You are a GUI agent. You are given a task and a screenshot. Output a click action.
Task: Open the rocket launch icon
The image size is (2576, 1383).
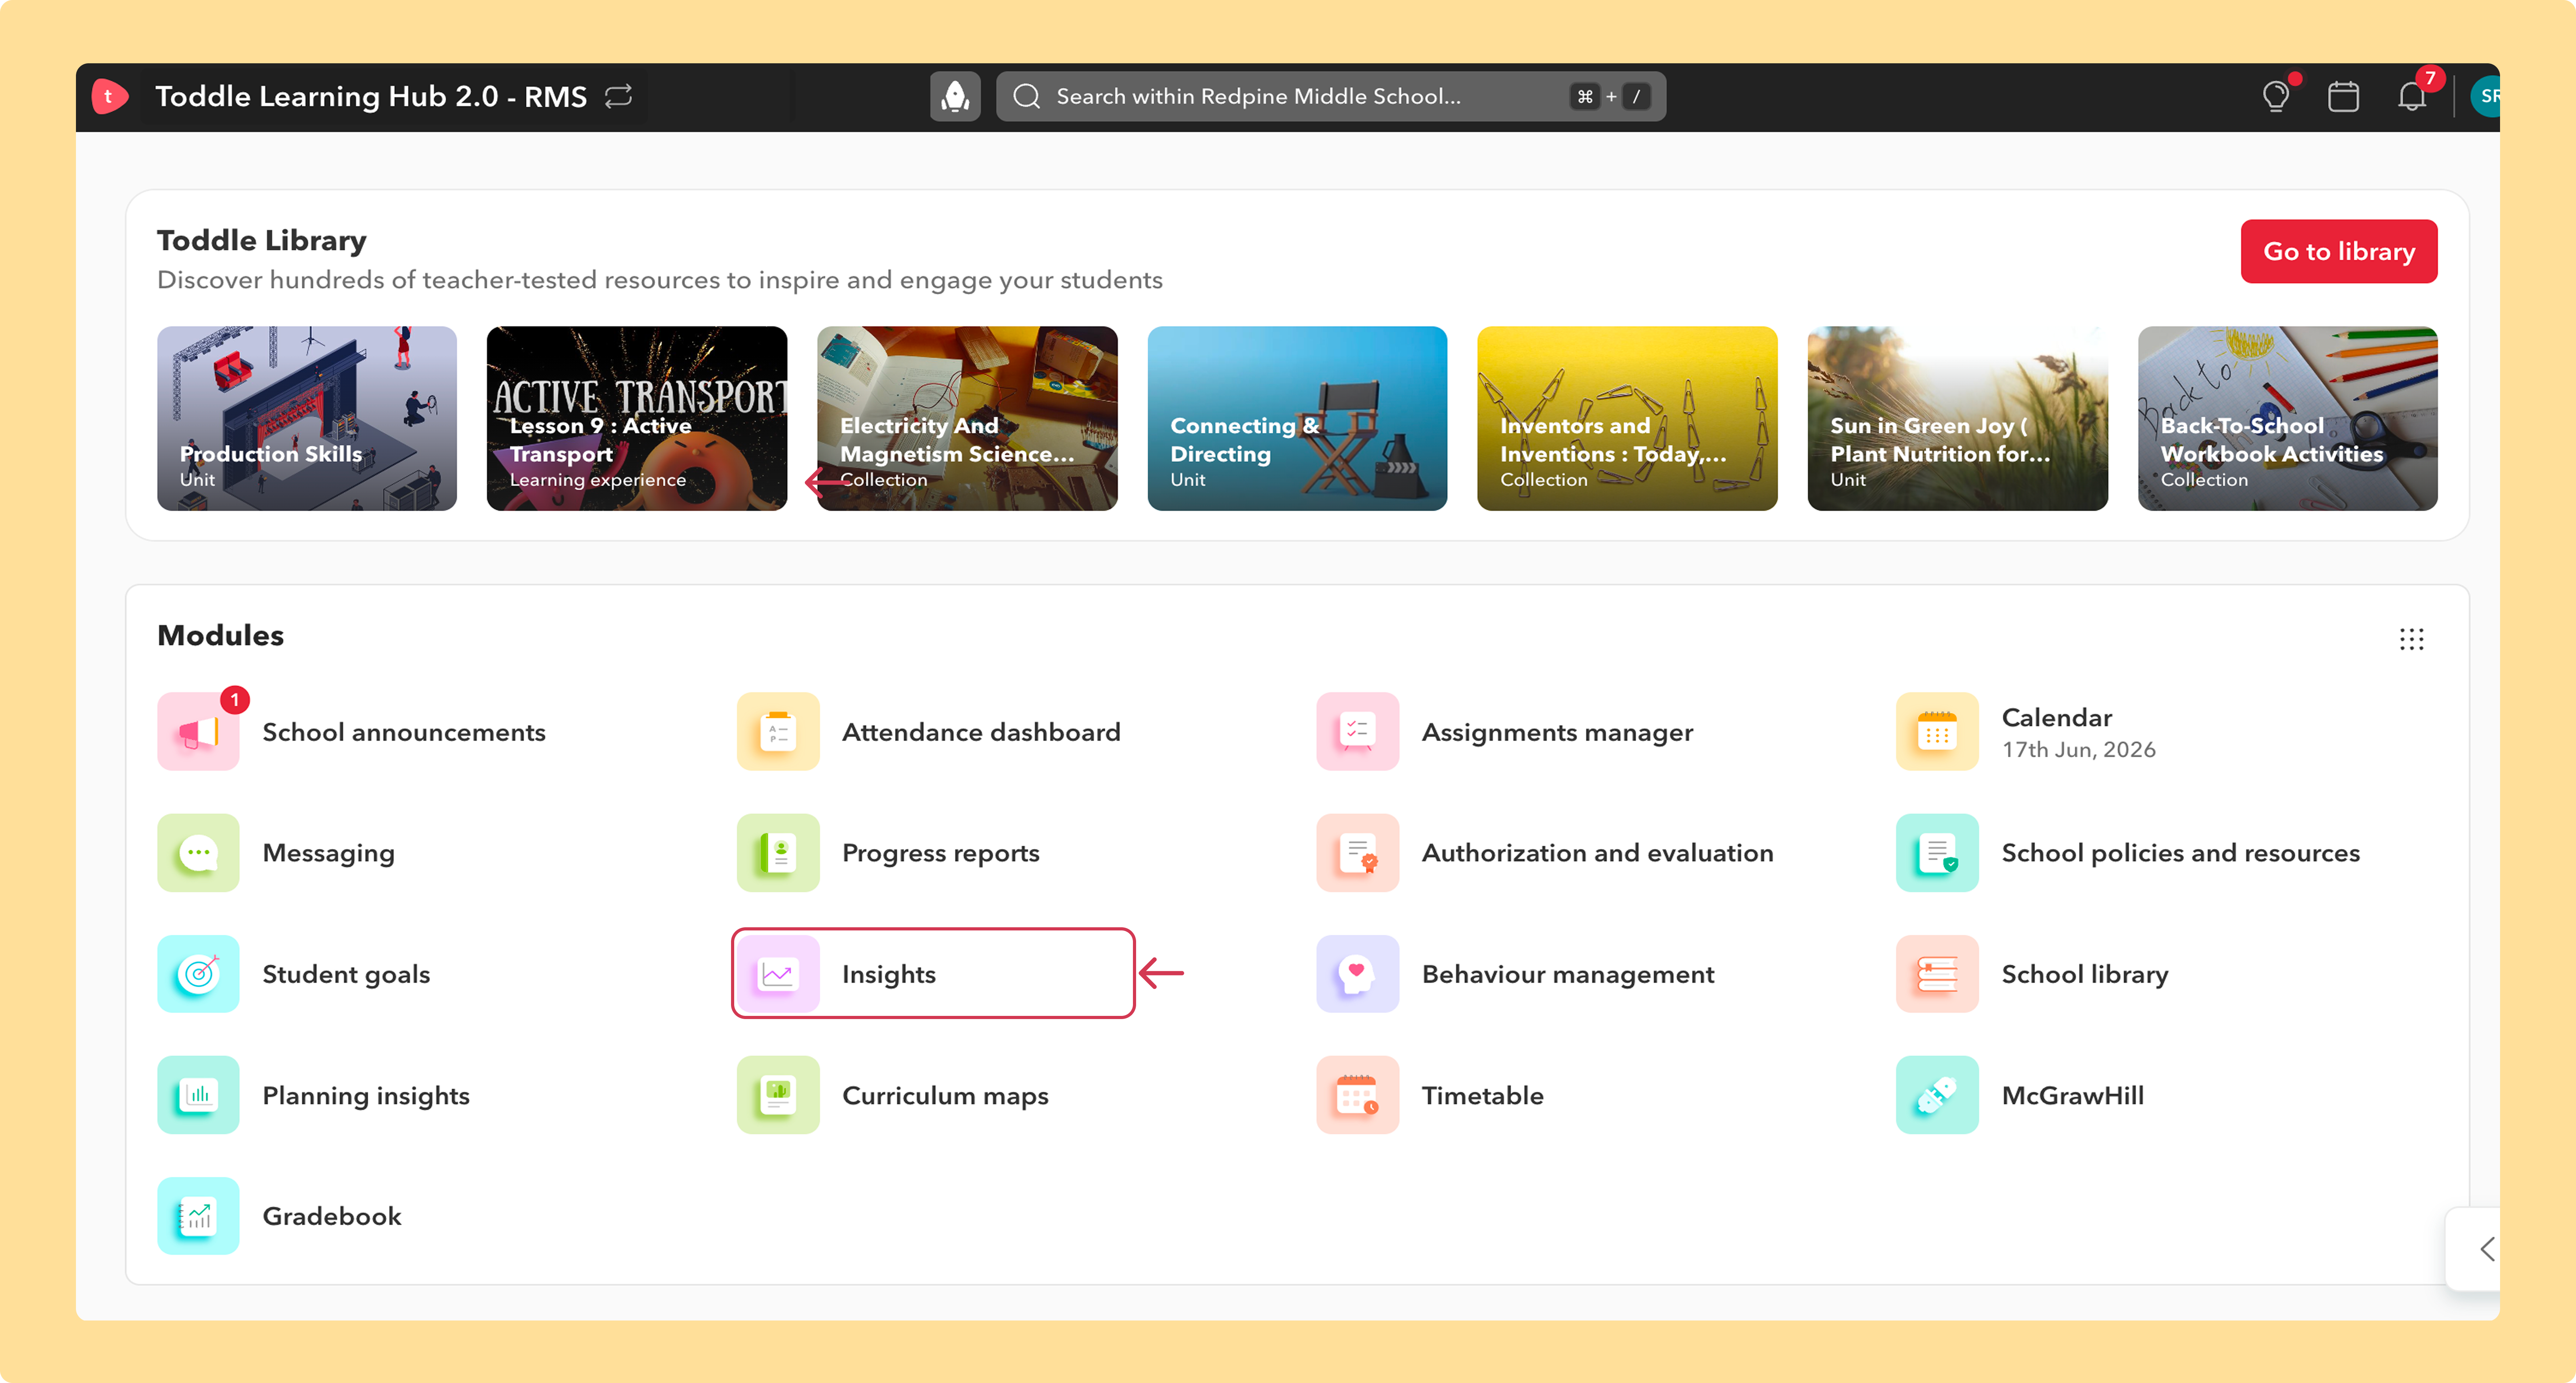pyautogui.click(x=955, y=97)
